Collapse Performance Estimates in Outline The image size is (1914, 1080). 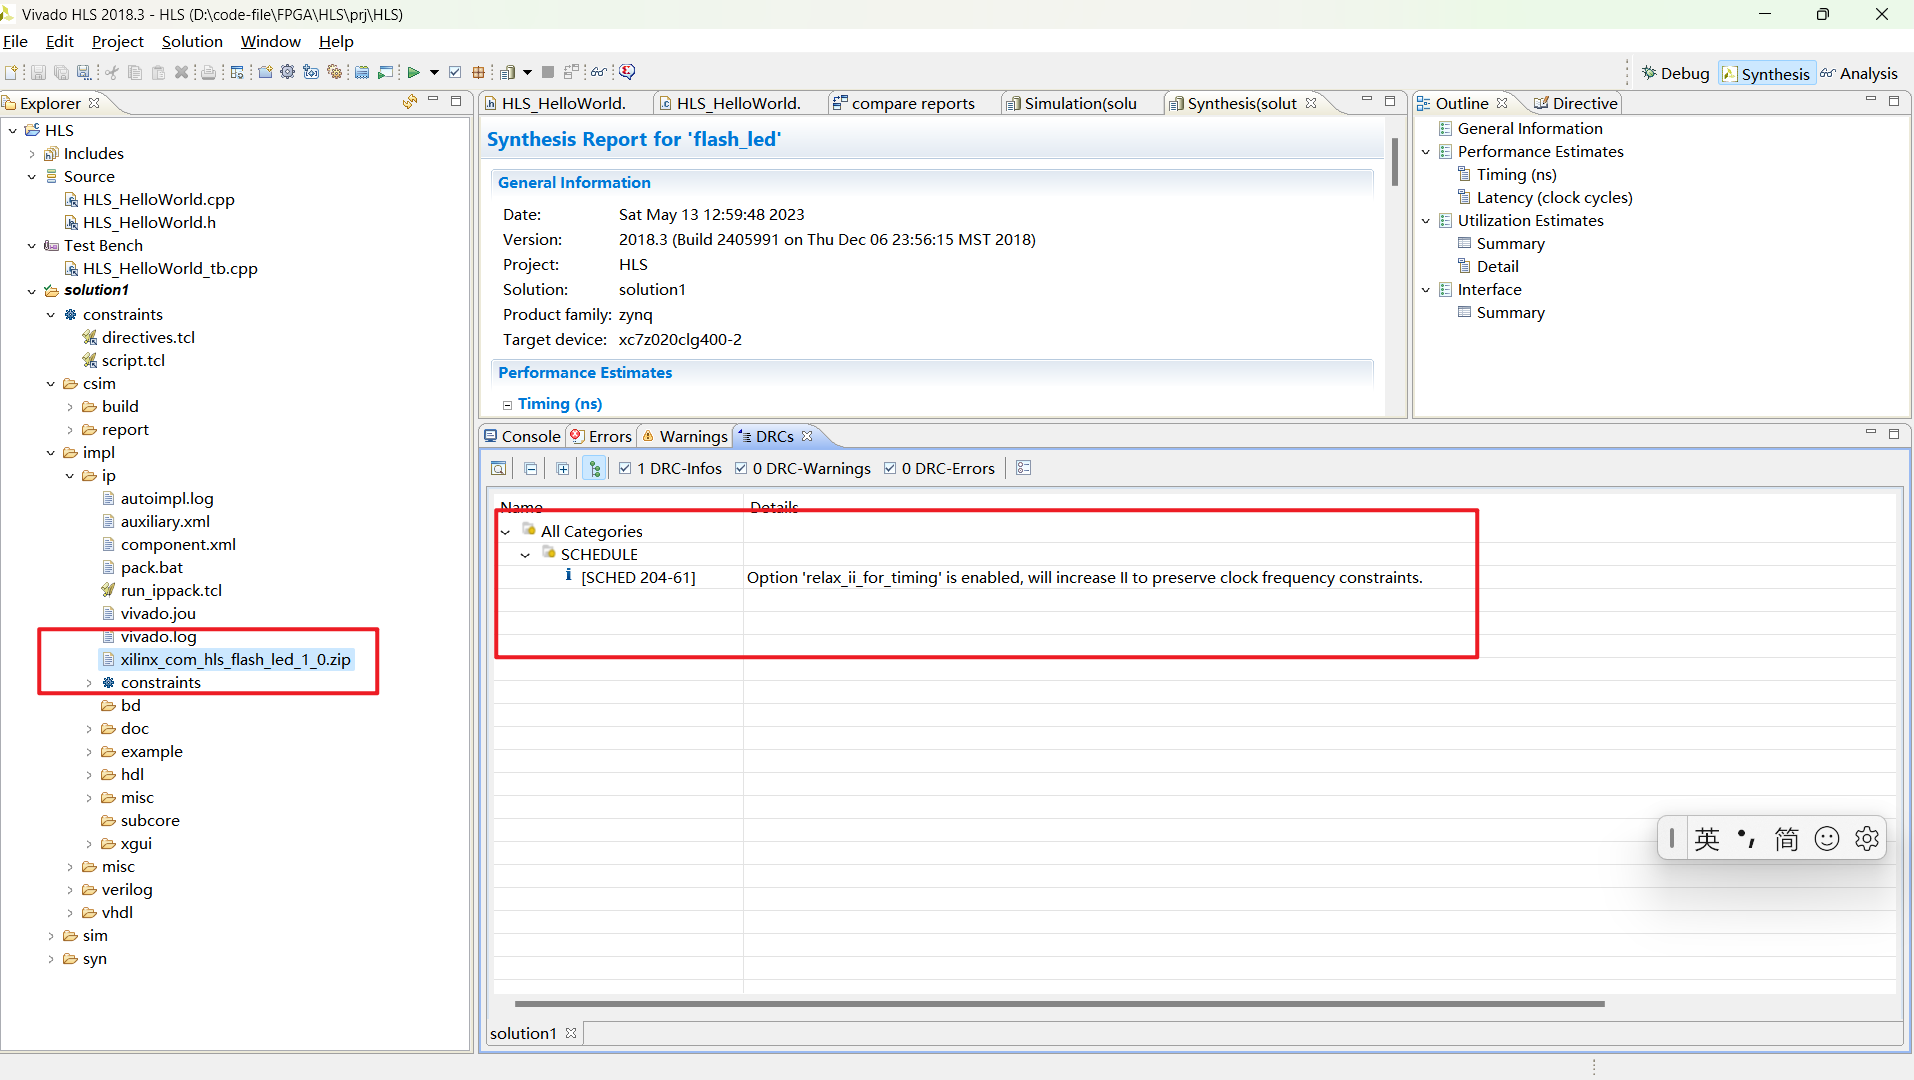click(1426, 152)
